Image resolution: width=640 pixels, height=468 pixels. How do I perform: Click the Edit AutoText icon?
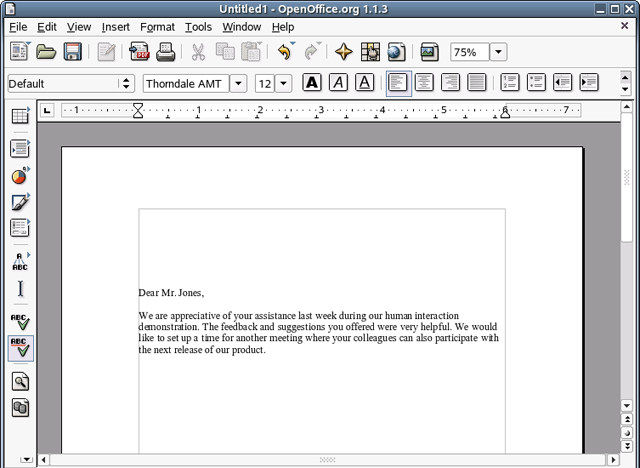pos(20,262)
